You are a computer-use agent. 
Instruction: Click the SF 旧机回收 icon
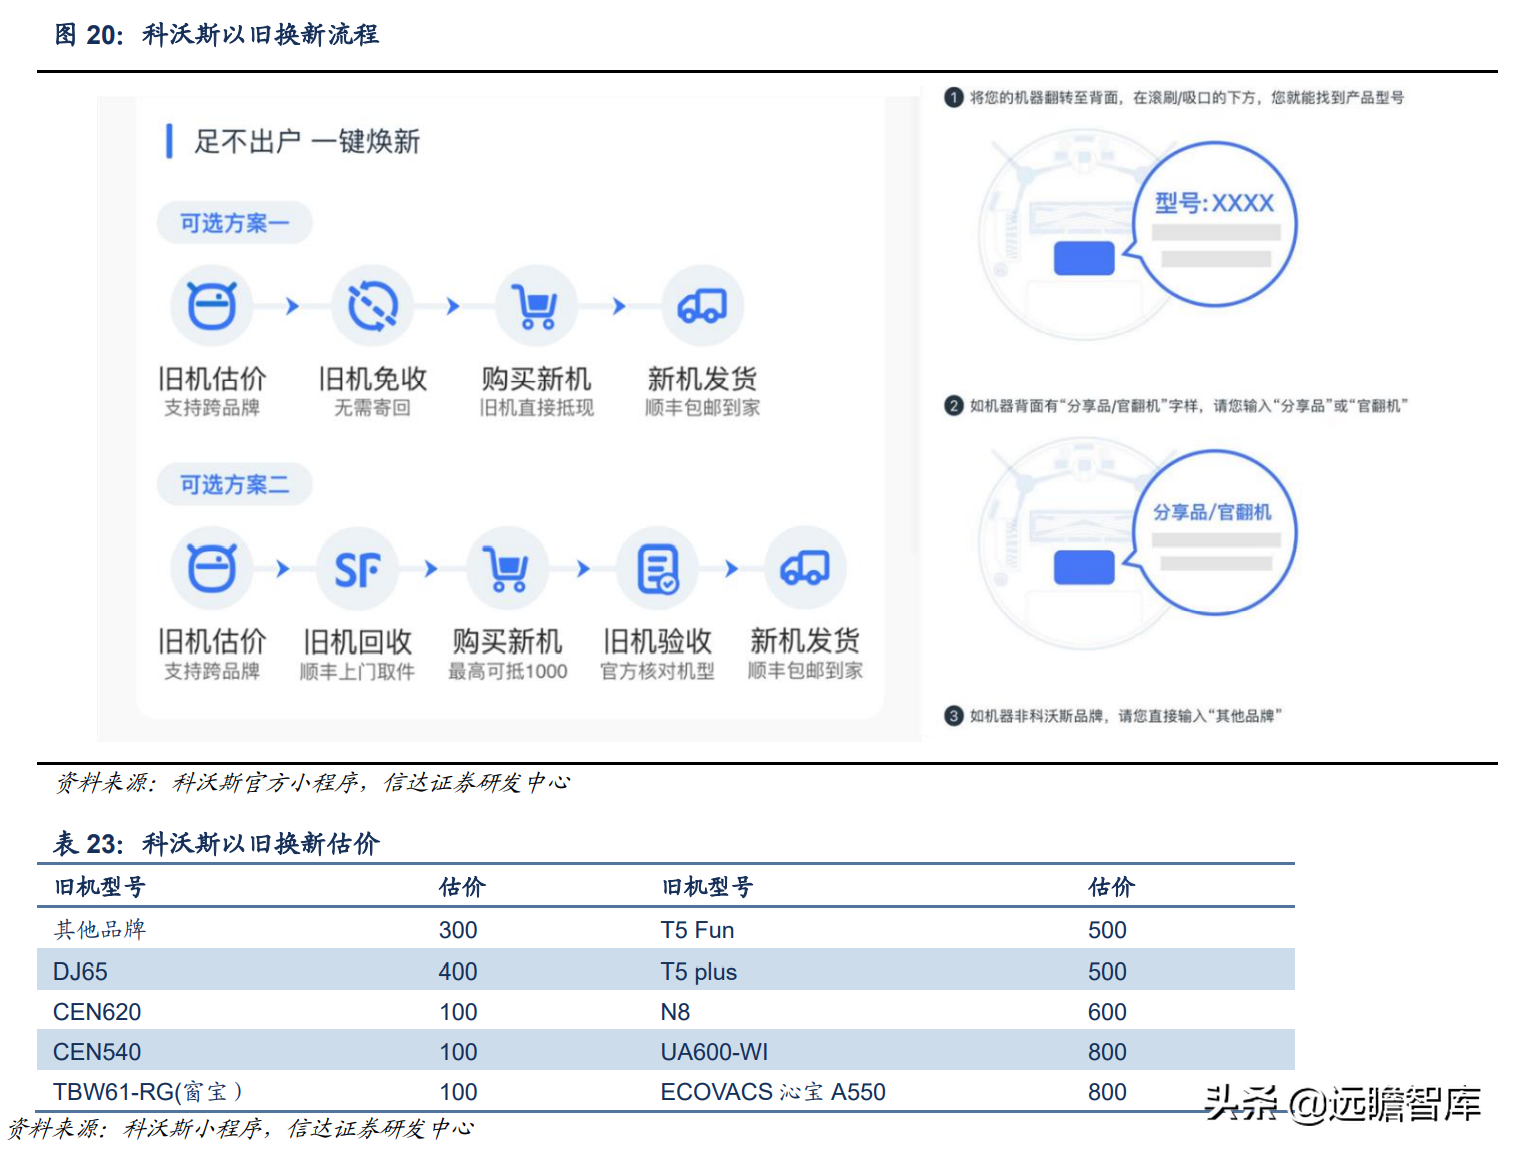357,568
